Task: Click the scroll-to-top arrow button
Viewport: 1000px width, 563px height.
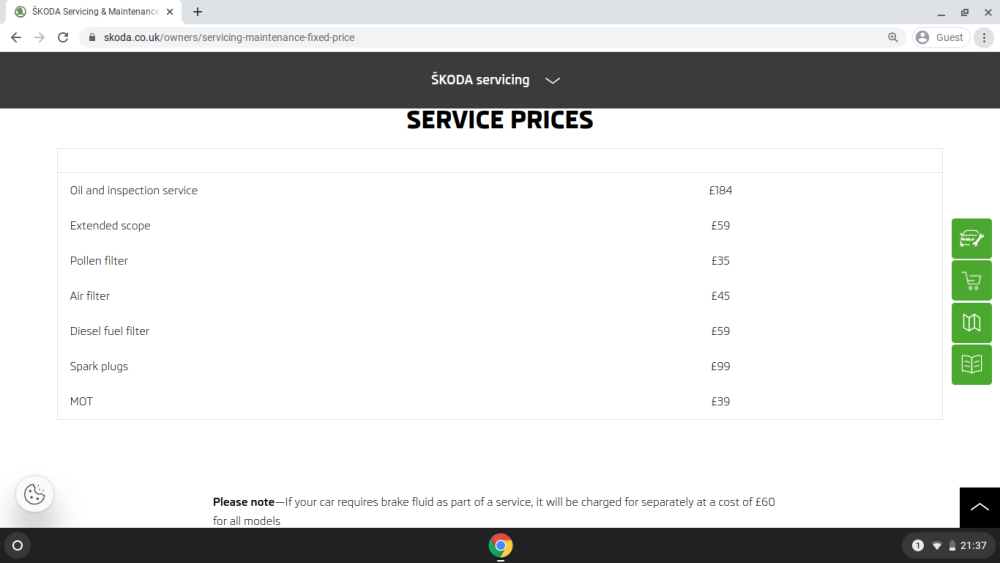Action: click(980, 508)
